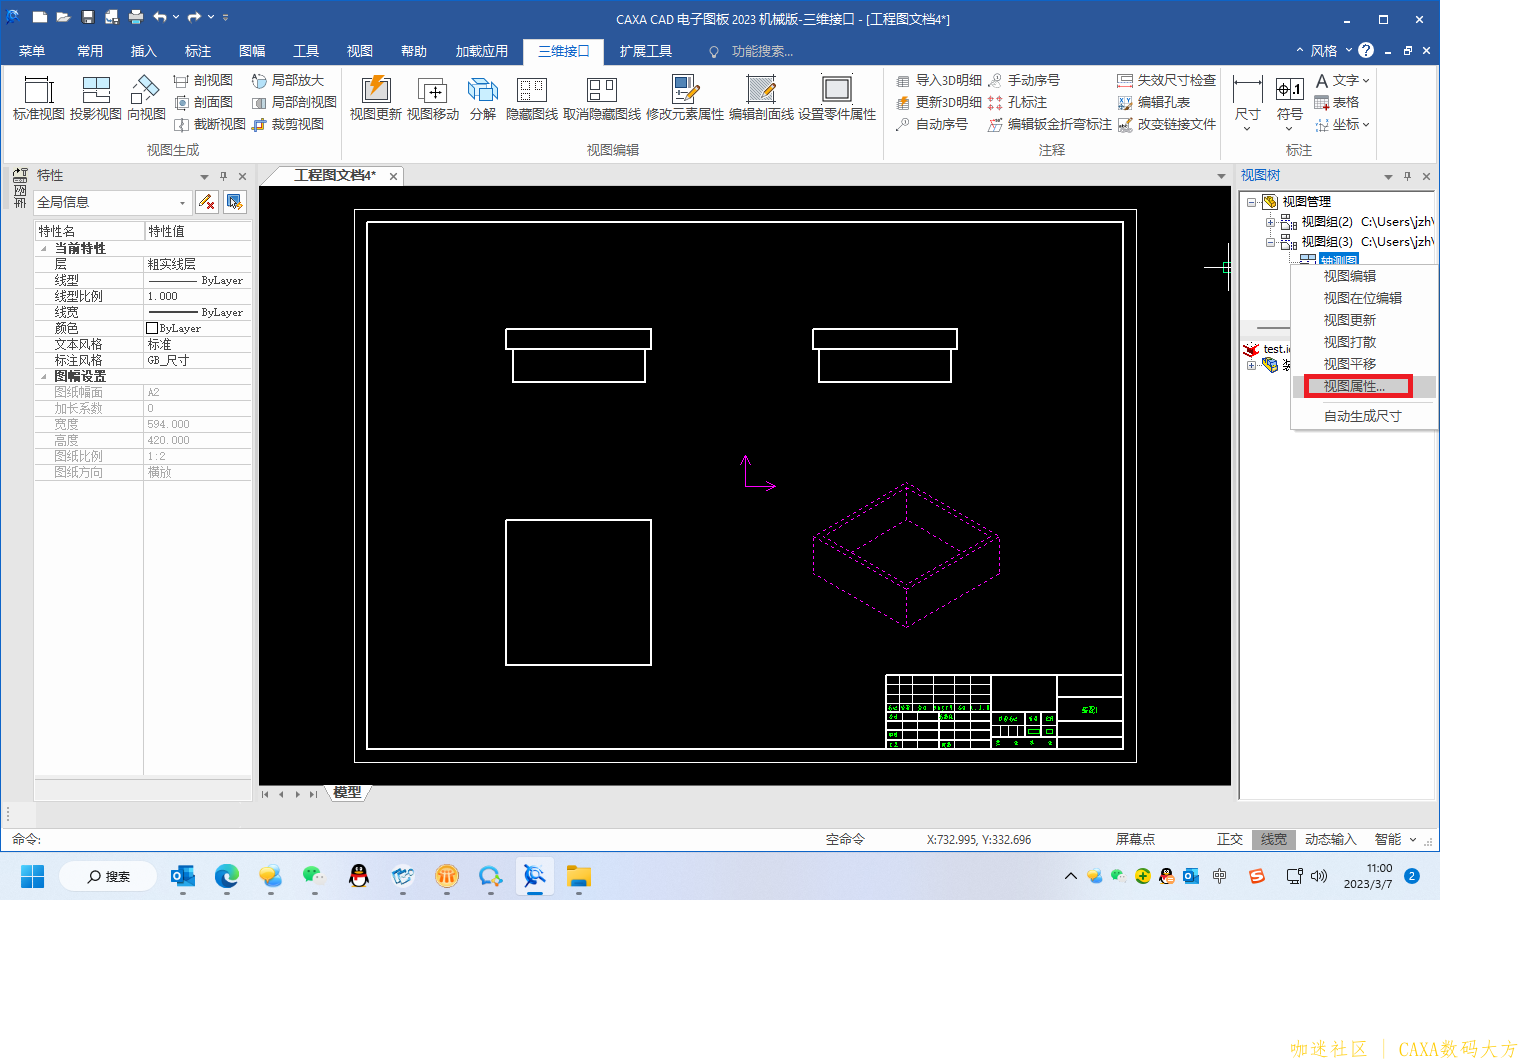Image resolution: width=1520 pixels, height=1064 pixels.
Task: Click the Windows search box in taskbar
Action: (x=108, y=876)
